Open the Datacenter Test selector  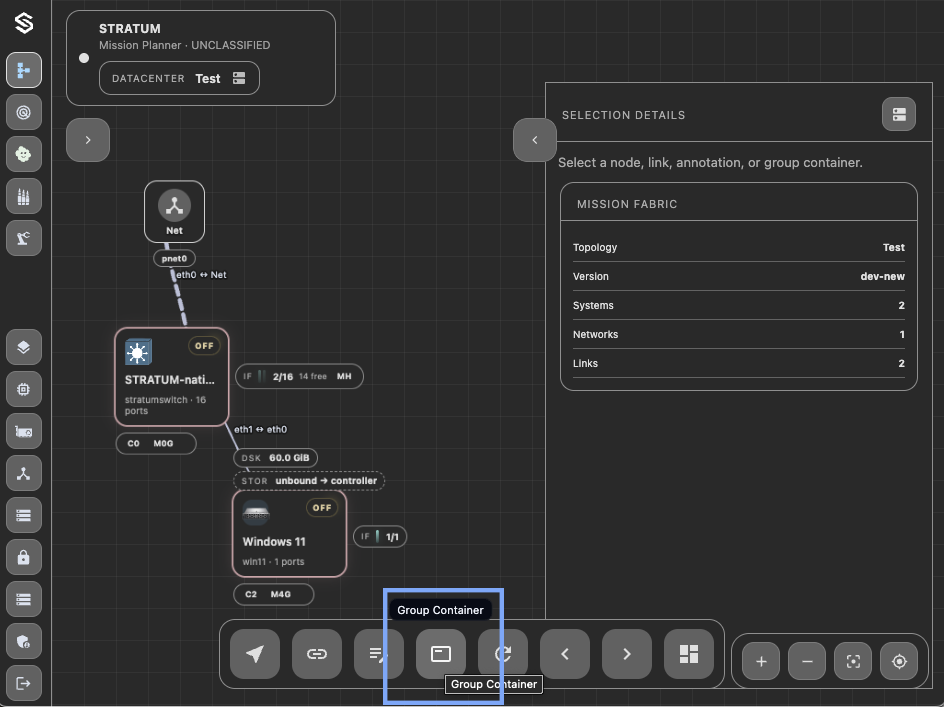(x=179, y=78)
